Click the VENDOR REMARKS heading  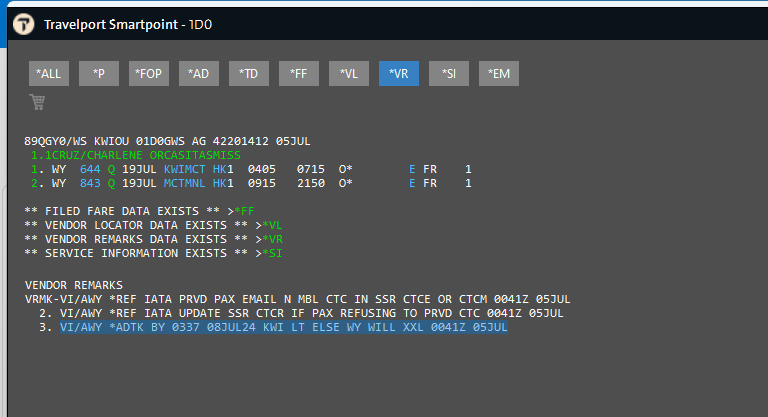point(73,285)
